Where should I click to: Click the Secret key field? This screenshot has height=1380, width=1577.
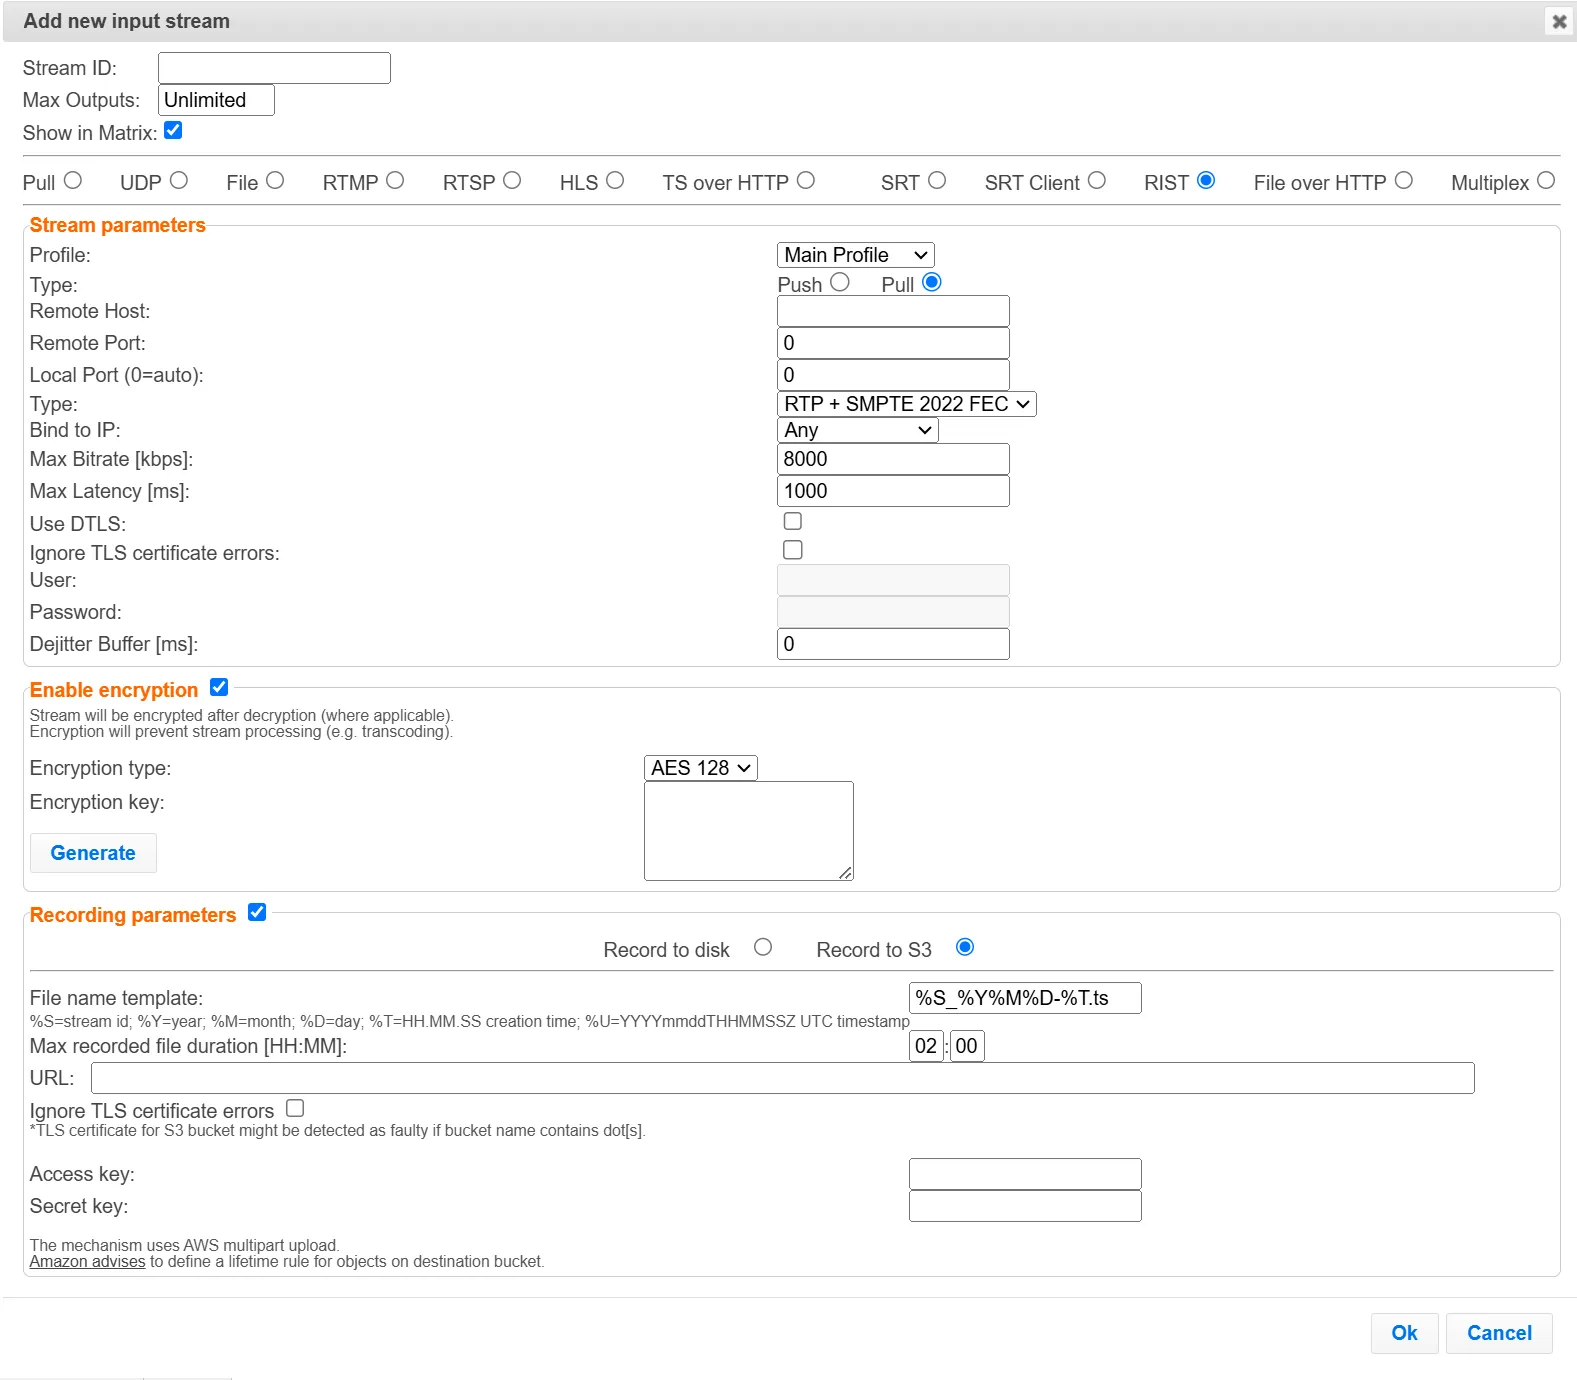coord(1025,1206)
